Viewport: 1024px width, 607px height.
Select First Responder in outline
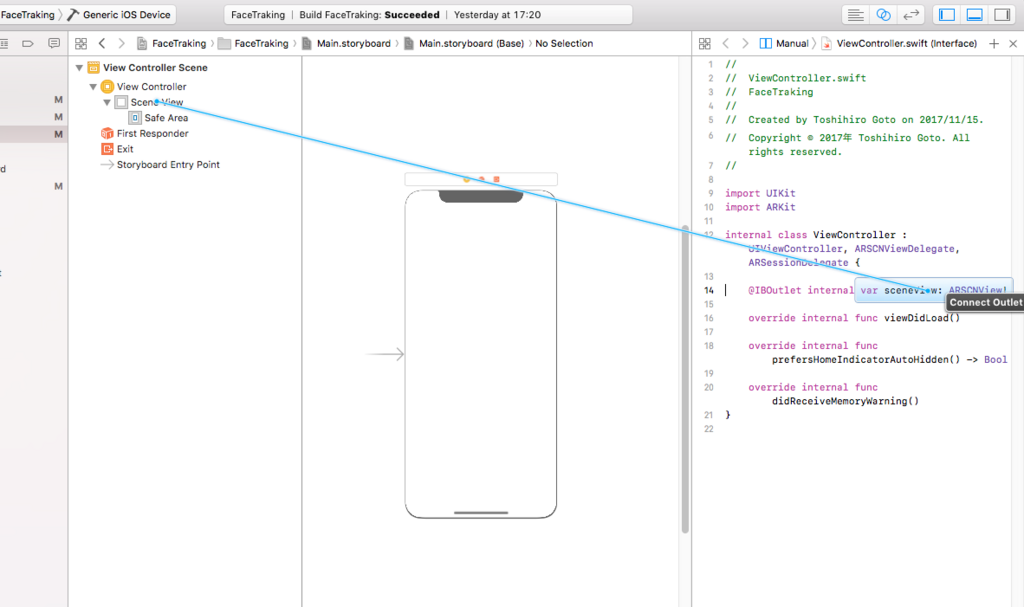(x=152, y=133)
